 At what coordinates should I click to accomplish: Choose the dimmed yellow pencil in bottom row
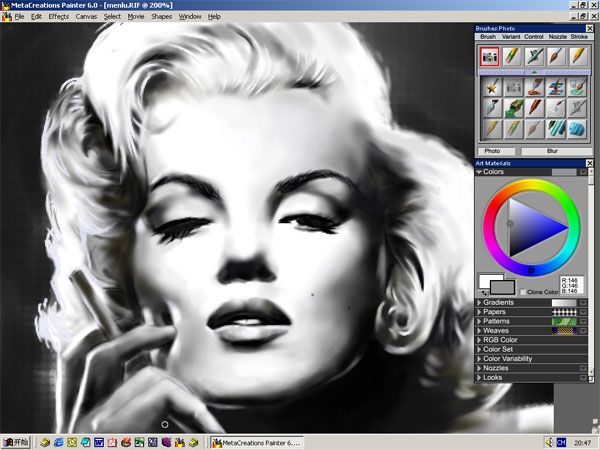click(x=492, y=129)
